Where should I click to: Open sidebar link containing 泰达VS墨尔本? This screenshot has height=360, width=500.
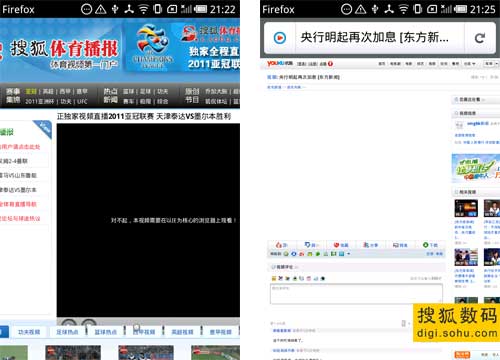point(18,190)
